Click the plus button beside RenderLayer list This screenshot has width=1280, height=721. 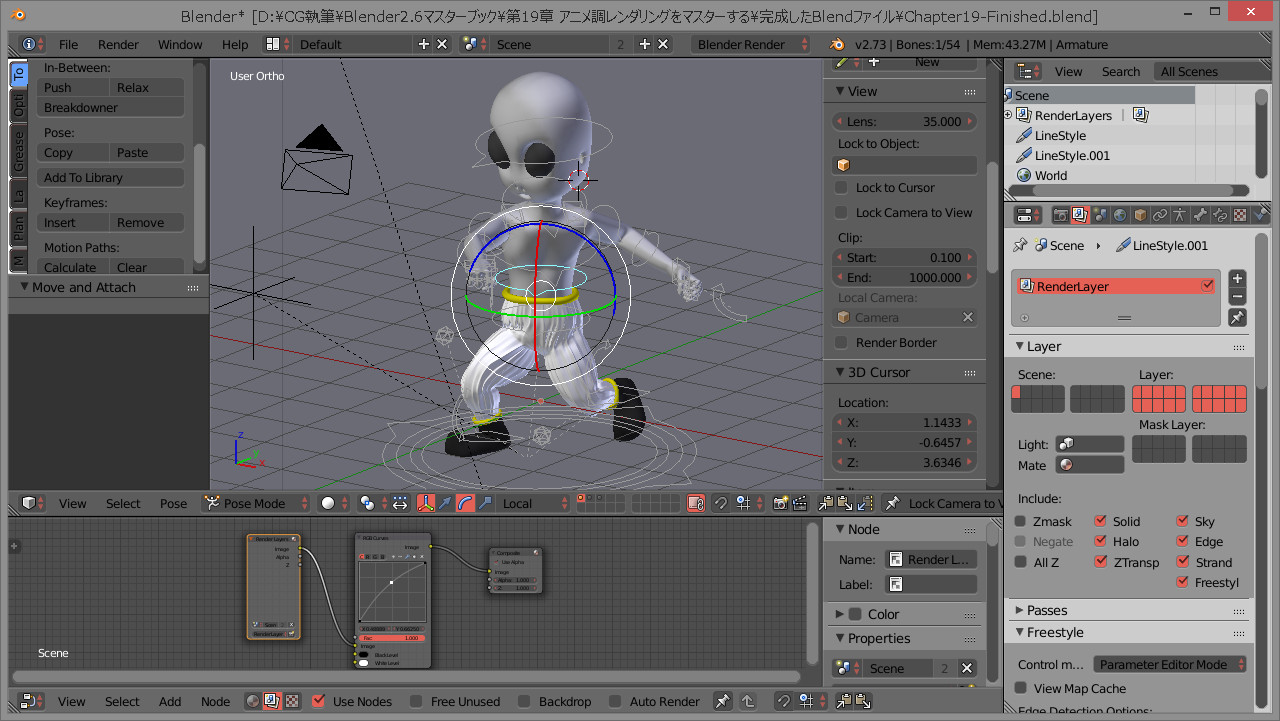pyautogui.click(x=1237, y=279)
